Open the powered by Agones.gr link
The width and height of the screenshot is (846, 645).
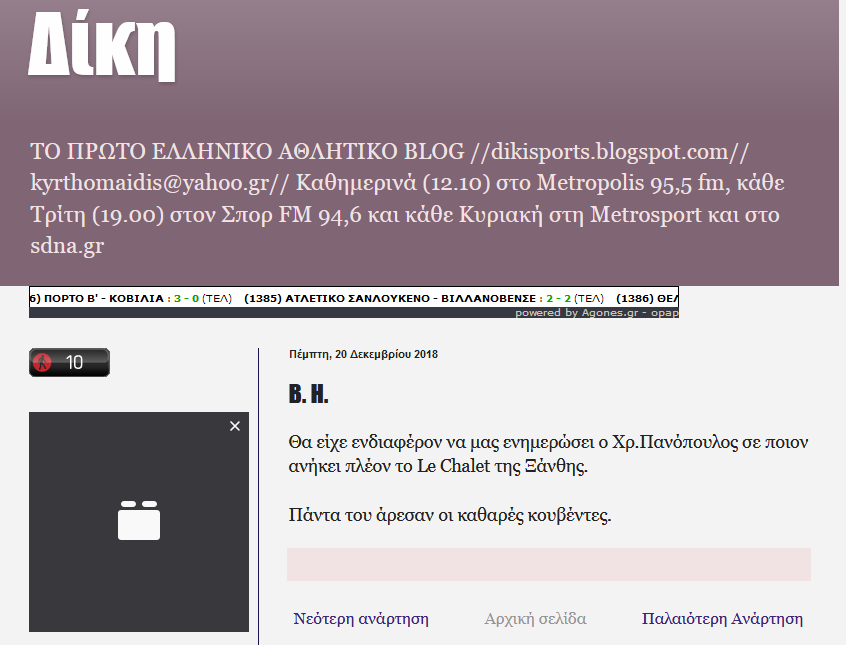pyautogui.click(x=597, y=313)
